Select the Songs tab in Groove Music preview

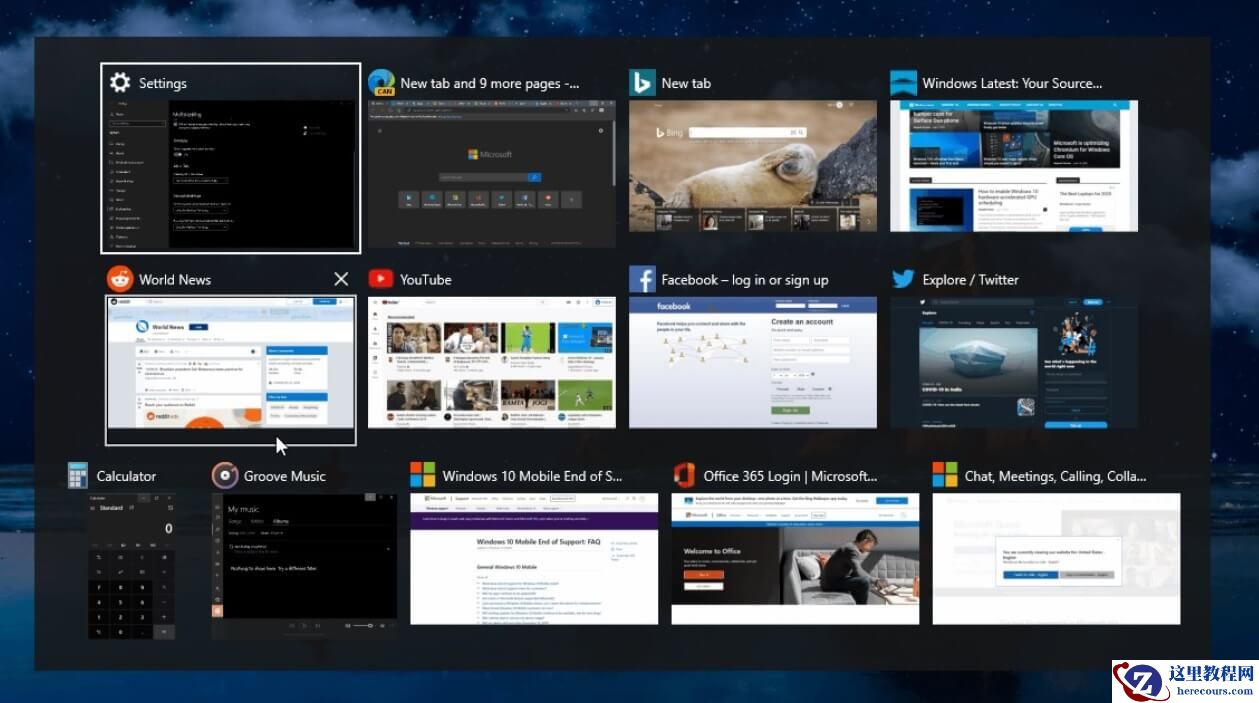236,521
